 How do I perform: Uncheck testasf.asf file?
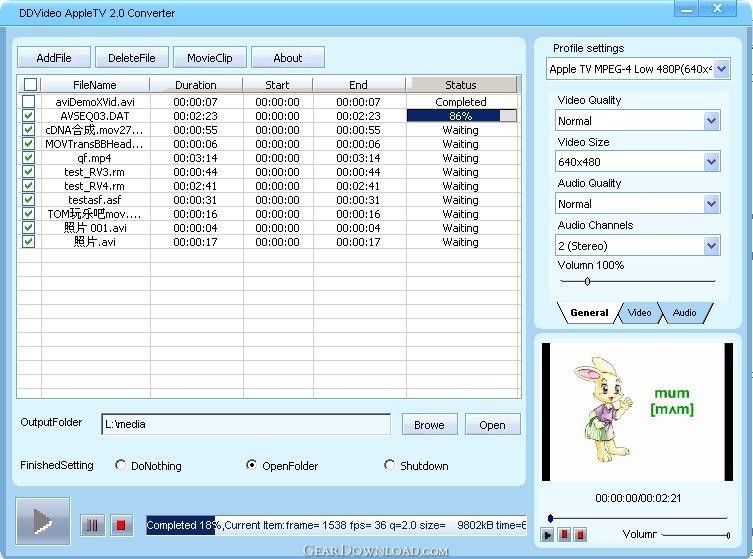coord(28,199)
